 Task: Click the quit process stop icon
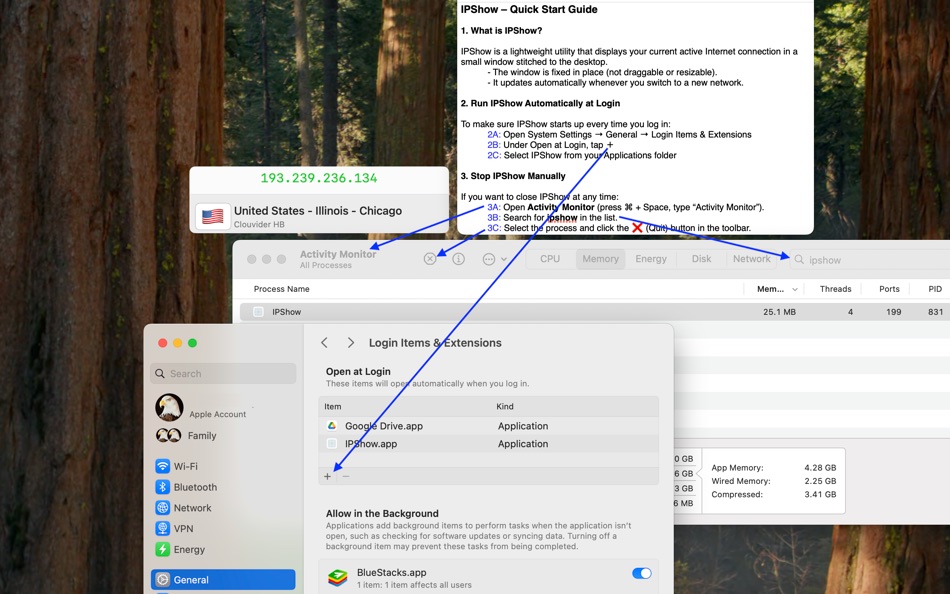coord(430,258)
